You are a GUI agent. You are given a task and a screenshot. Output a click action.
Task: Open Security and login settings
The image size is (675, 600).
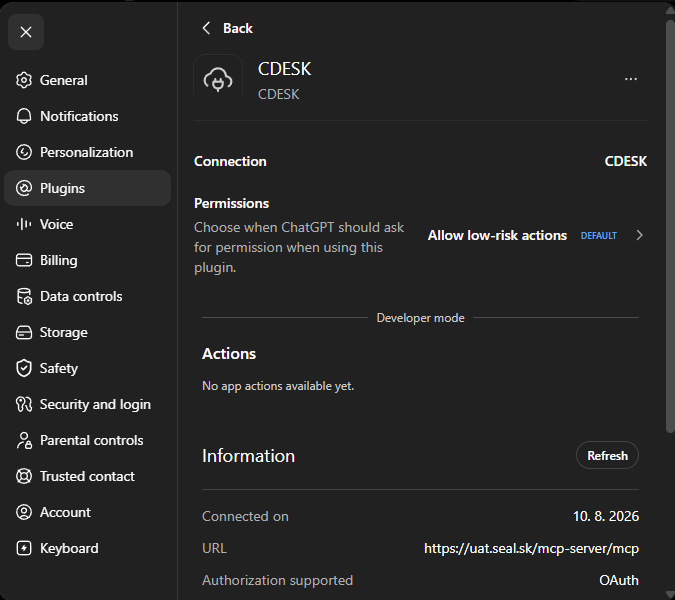coord(87,404)
